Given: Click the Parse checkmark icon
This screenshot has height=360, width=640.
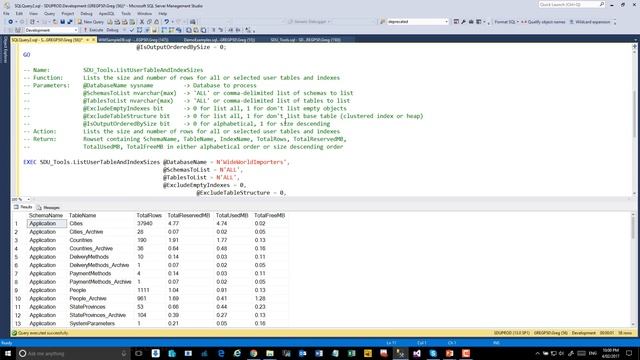Looking at the screenshot, I should (131, 30).
